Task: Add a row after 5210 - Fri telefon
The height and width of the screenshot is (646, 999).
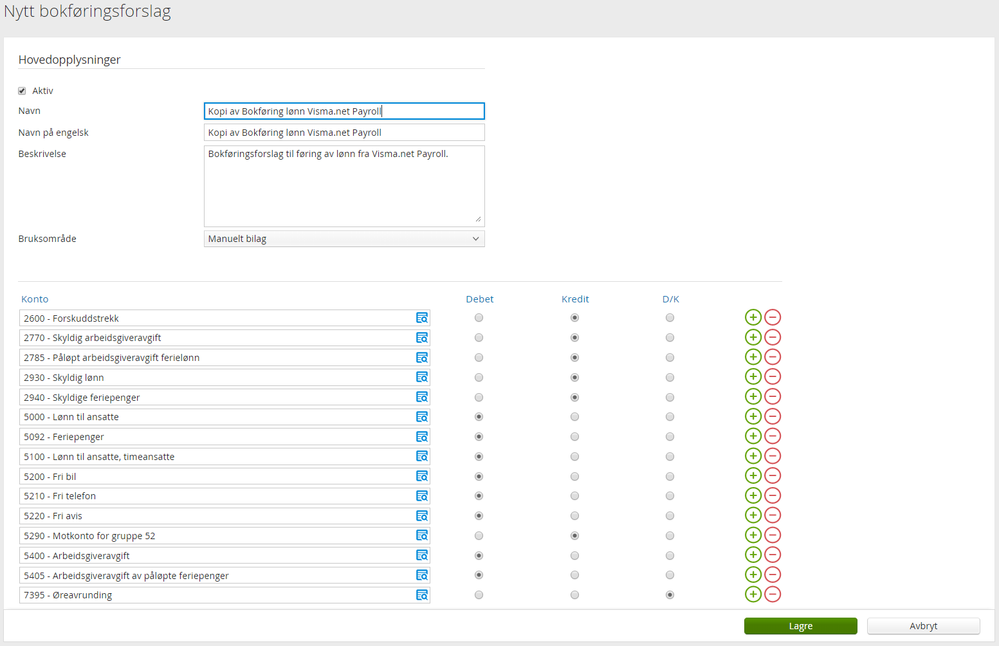Action: coord(753,495)
